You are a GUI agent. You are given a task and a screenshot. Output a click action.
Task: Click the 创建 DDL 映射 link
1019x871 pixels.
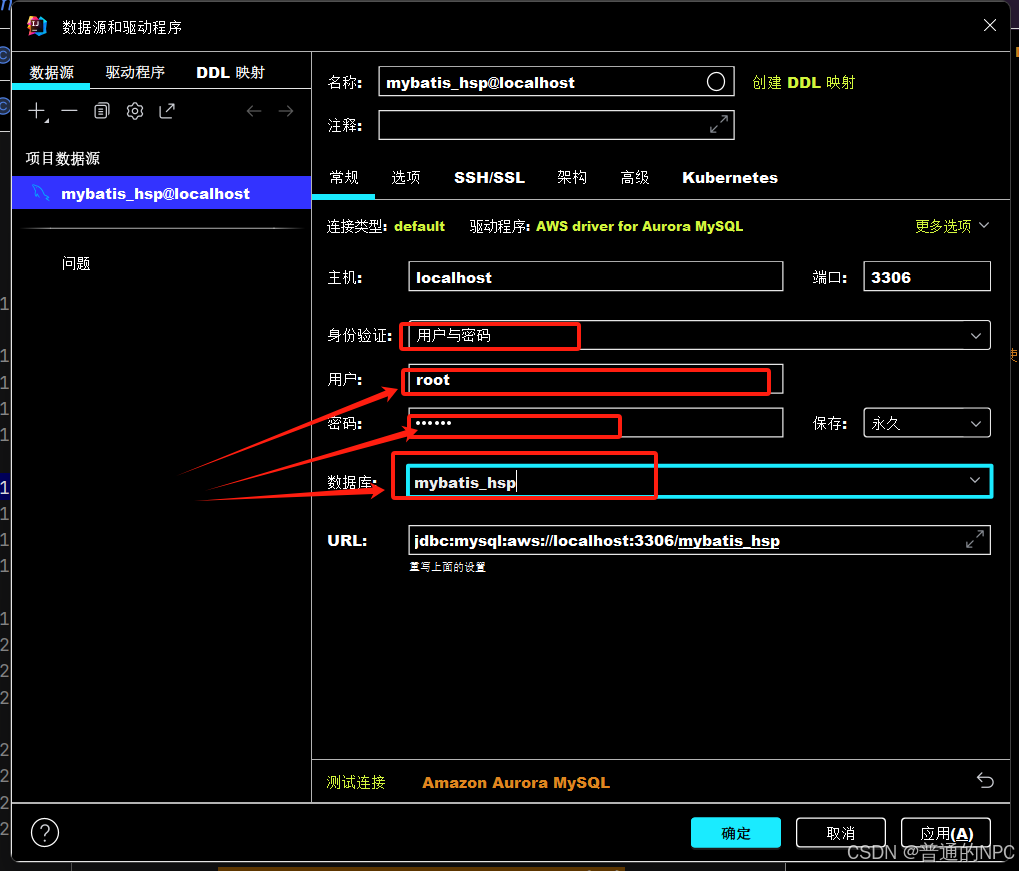[x=803, y=83]
